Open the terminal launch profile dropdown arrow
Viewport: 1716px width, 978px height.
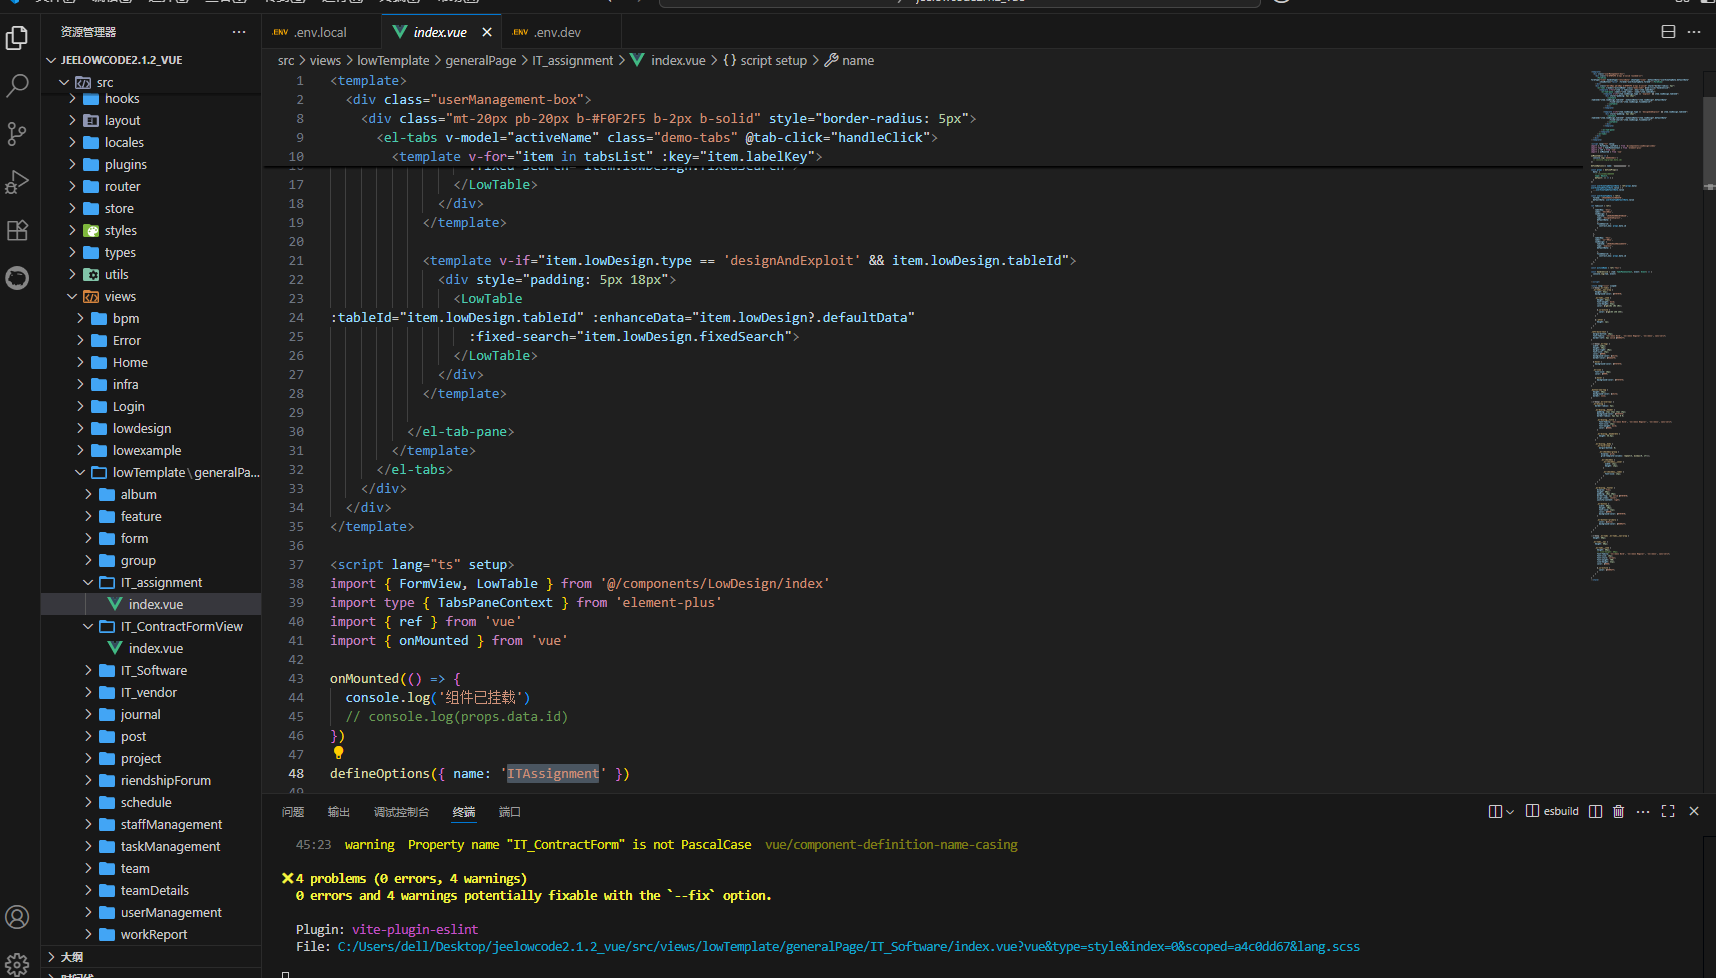(x=1510, y=811)
